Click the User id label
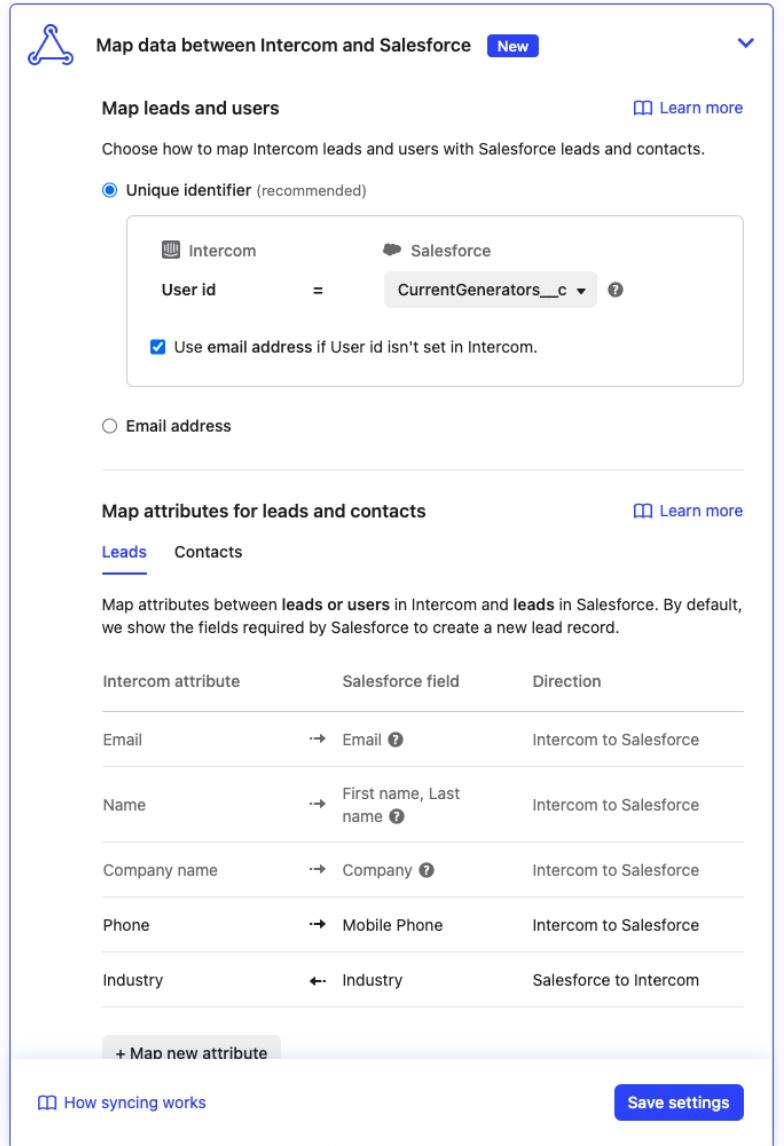784x1146 pixels. pyautogui.click(x=189, y=290)
